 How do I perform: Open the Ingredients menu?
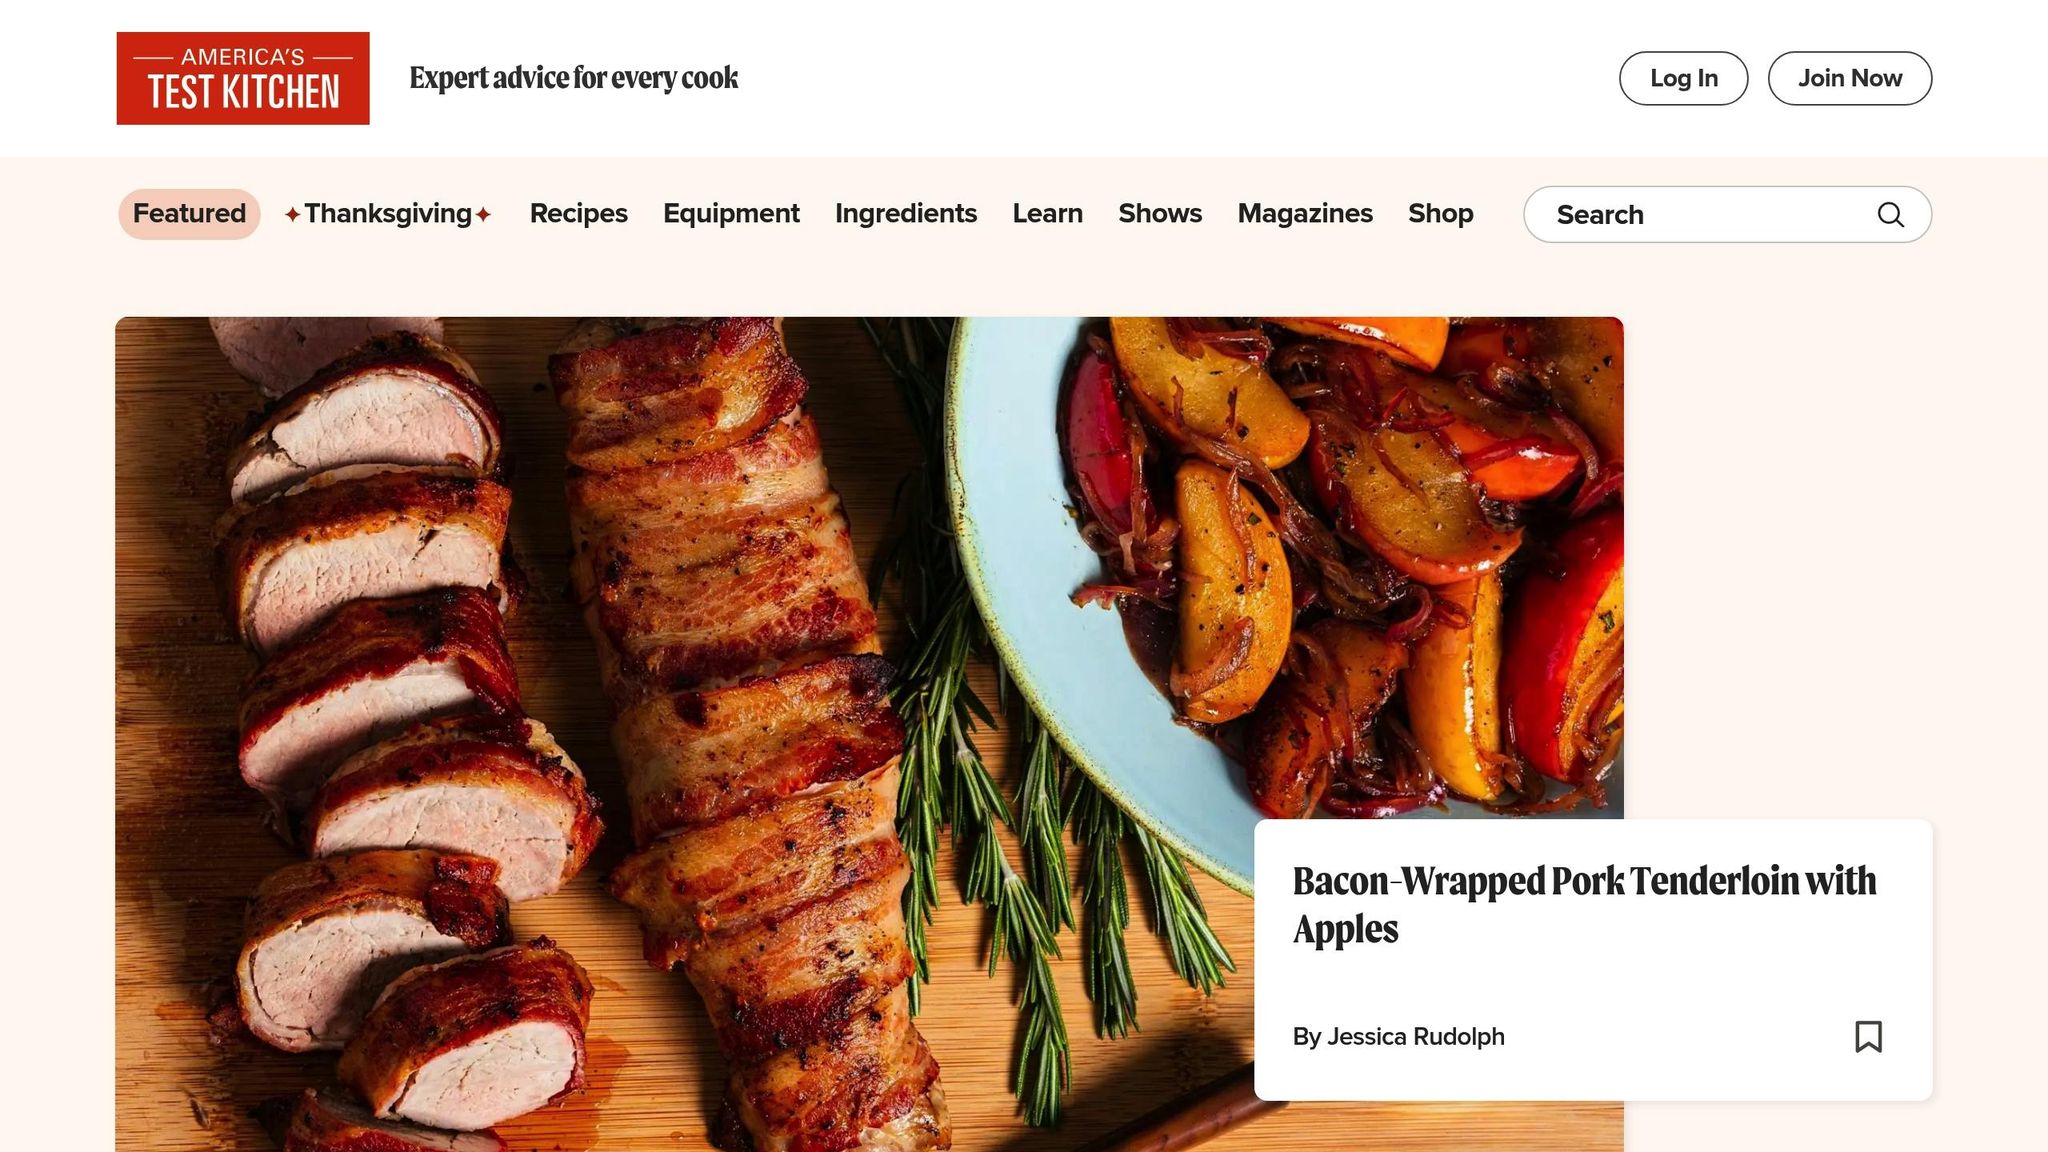[x=906, y=214]
